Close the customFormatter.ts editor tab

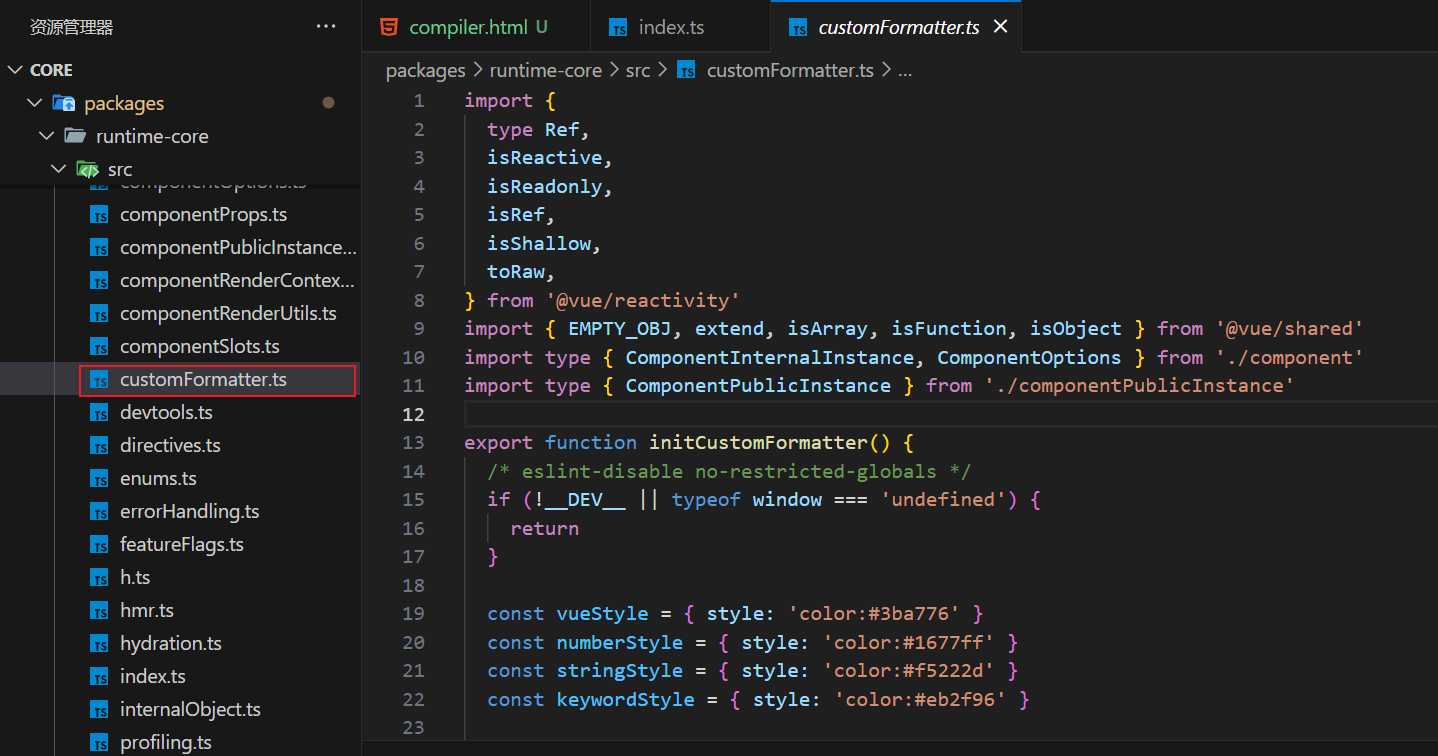1000,27
